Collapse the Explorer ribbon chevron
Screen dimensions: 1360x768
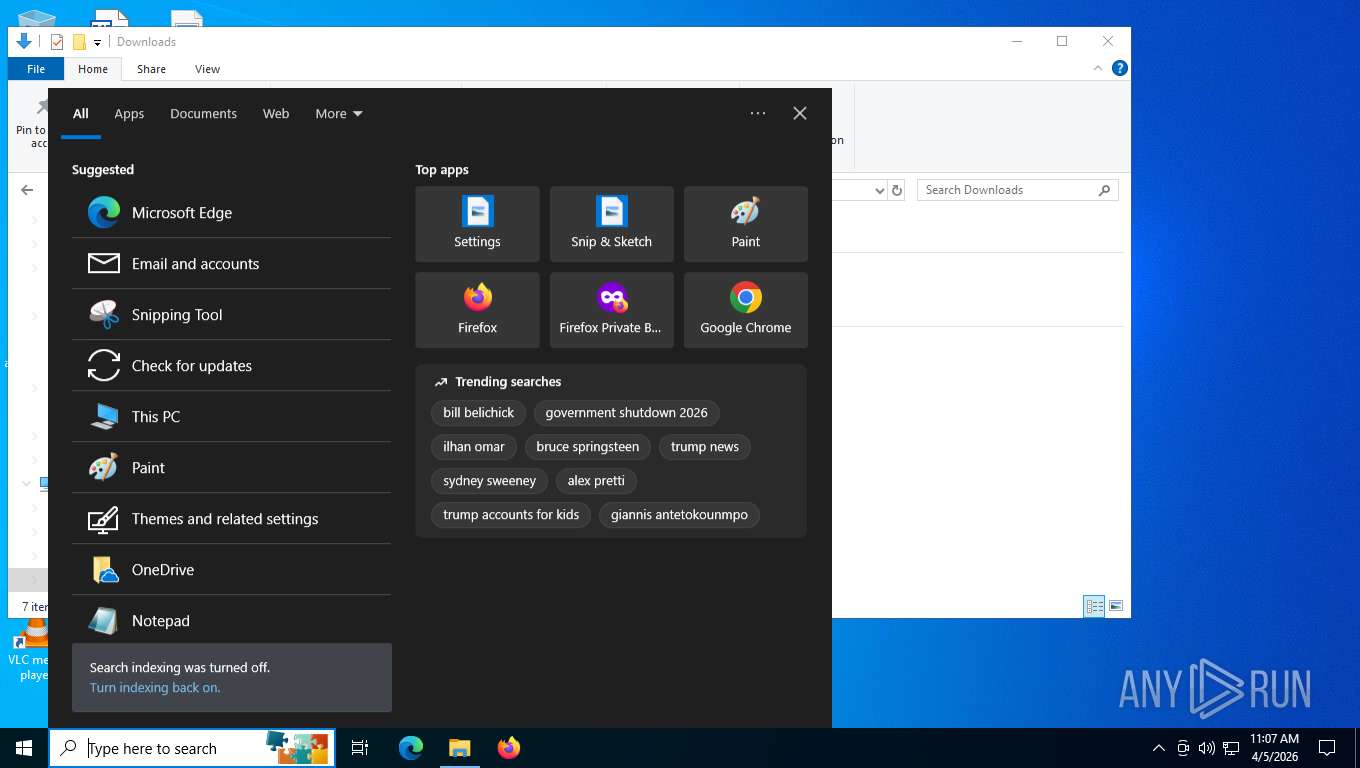pos(1098,69)
